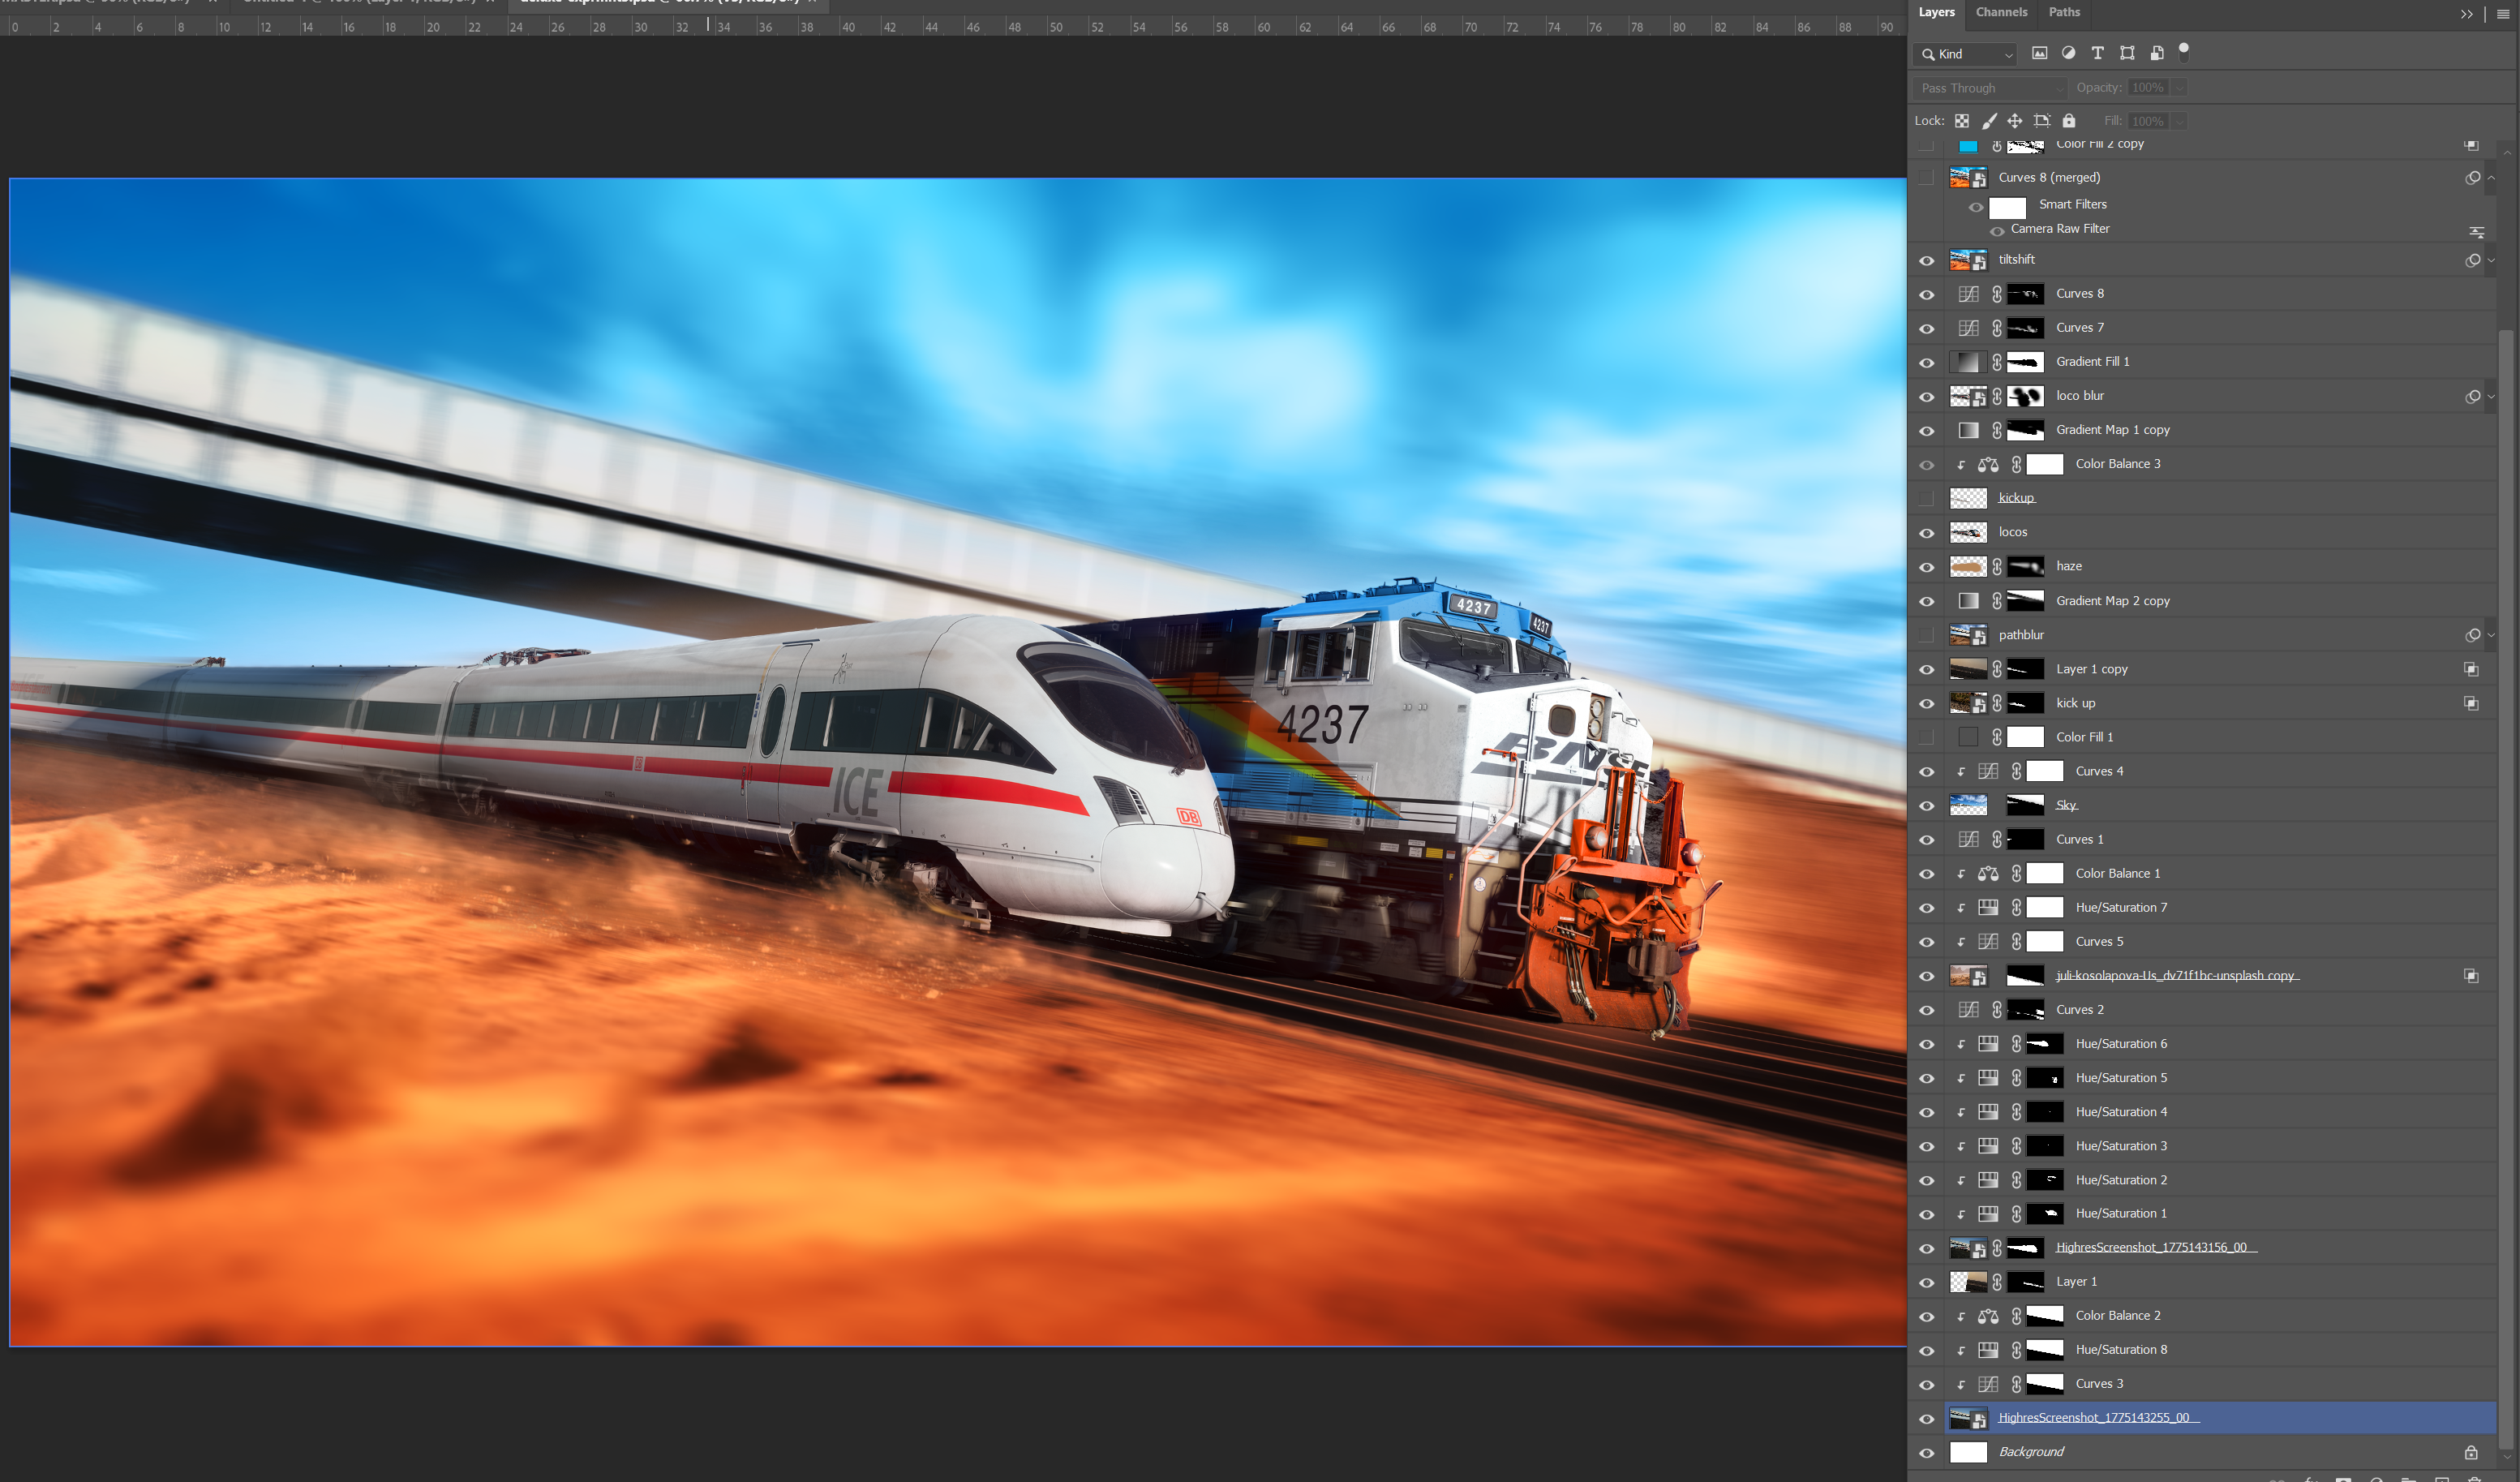Expand smart filters on tiltshift layer

pyautogui.click(x=2491, y=260)
